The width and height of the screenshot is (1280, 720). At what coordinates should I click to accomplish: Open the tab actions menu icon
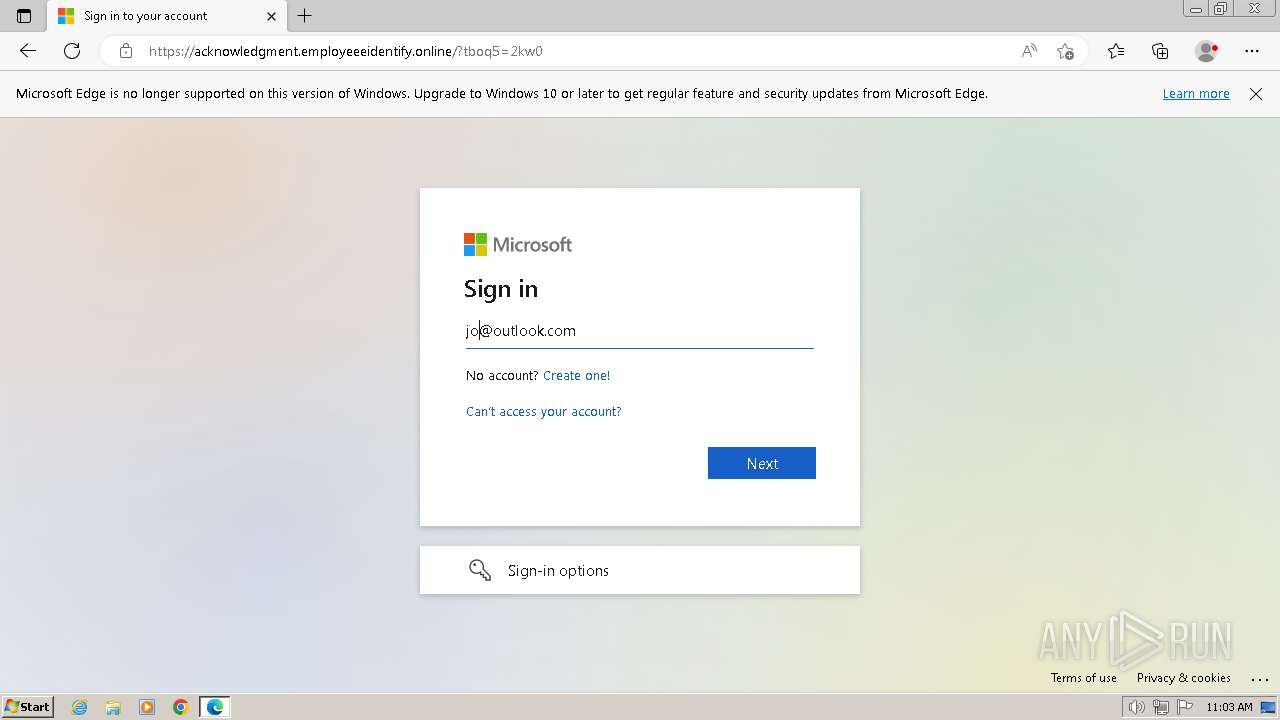[x=24, y=16]
